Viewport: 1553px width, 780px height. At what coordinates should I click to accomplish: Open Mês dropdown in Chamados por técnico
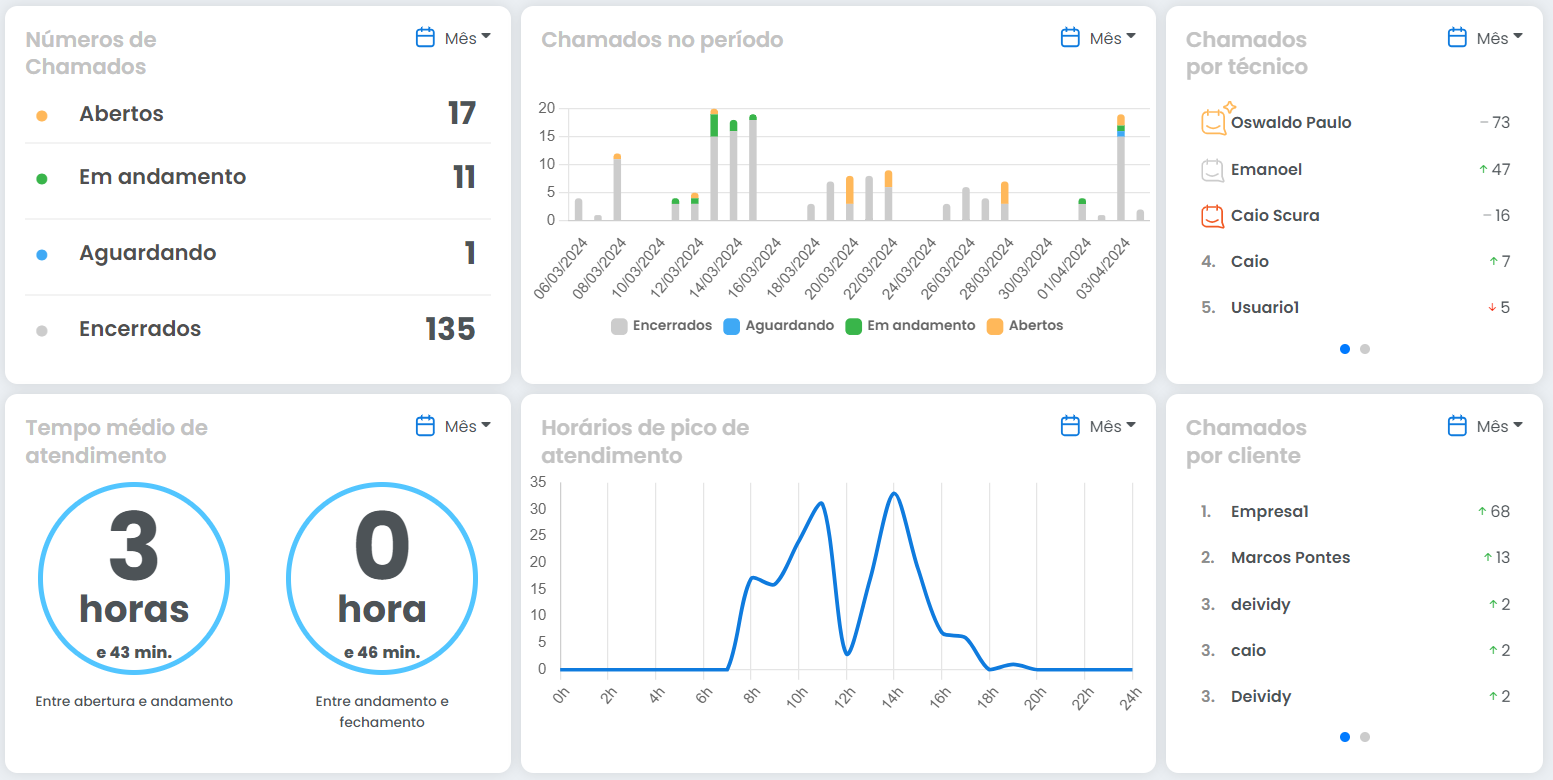tap(1500, 38)
